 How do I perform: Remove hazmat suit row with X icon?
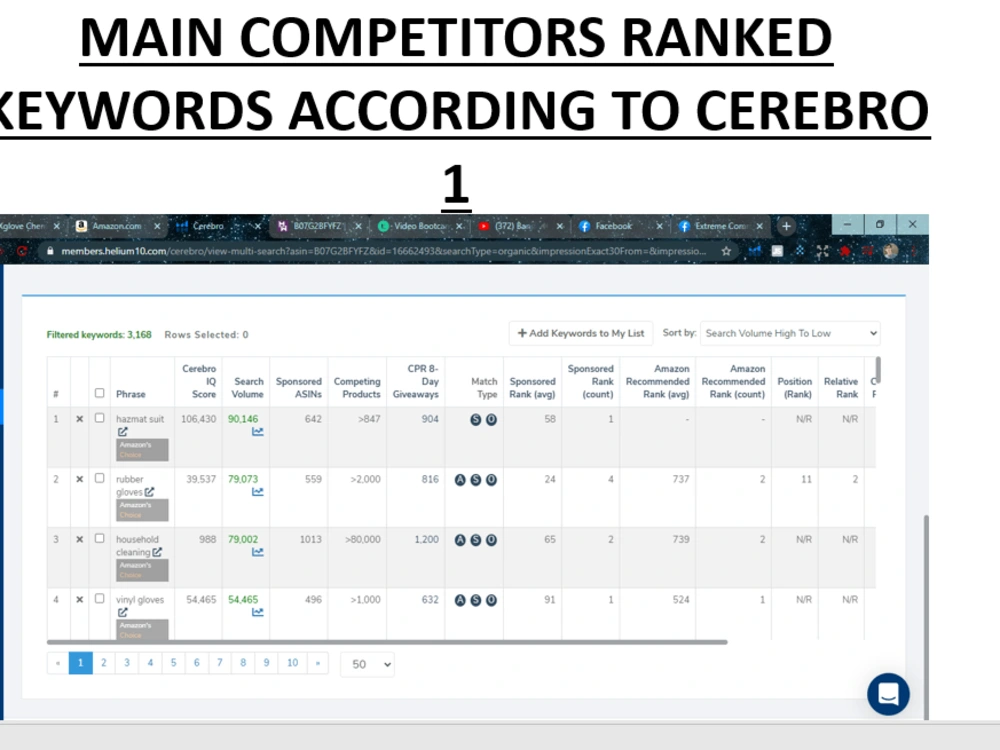pyautogui.click(x=80, y=419)
